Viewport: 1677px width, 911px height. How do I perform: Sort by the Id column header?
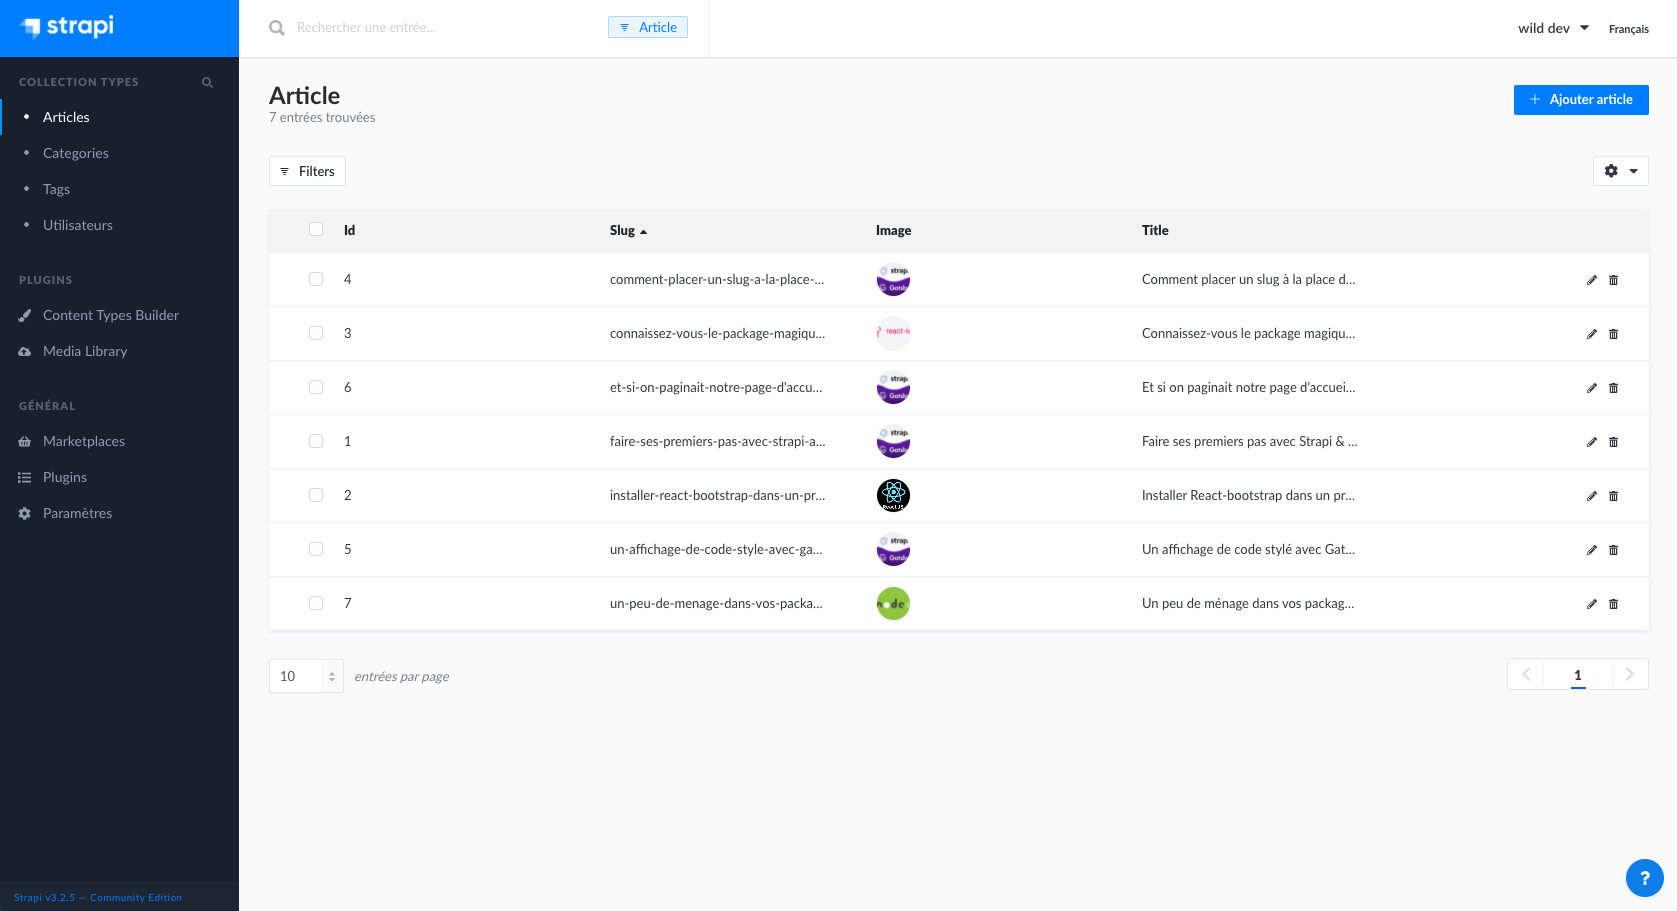click(x=349, y=230)
